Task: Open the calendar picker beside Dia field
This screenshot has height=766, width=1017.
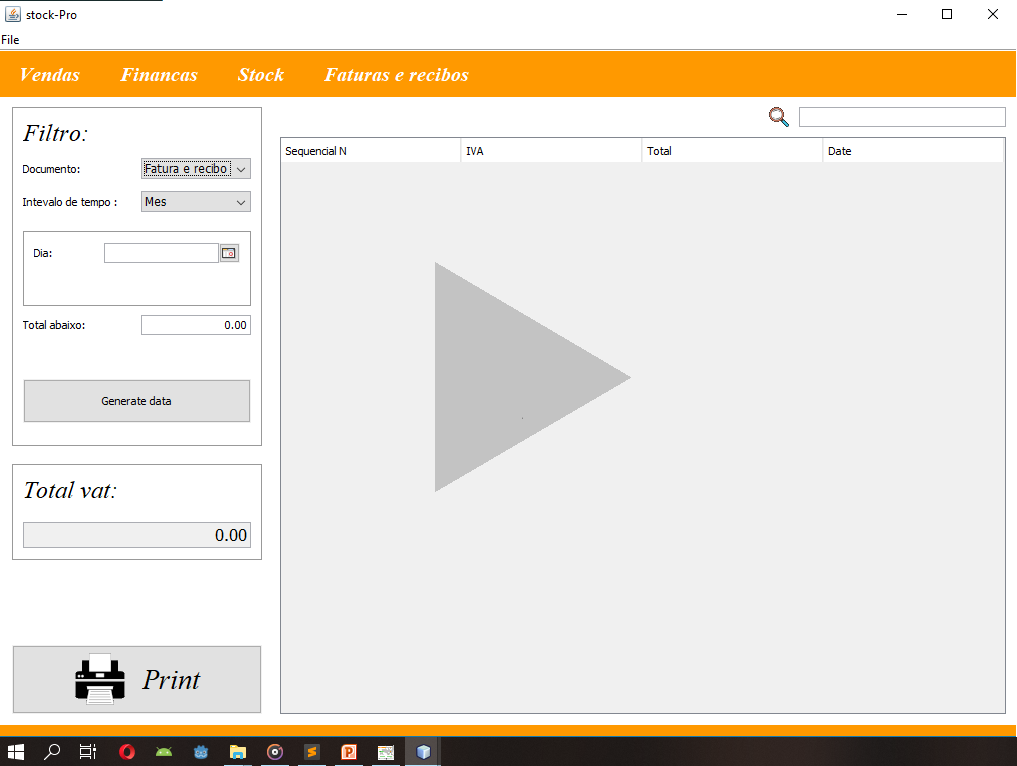Action: point(229,254)
